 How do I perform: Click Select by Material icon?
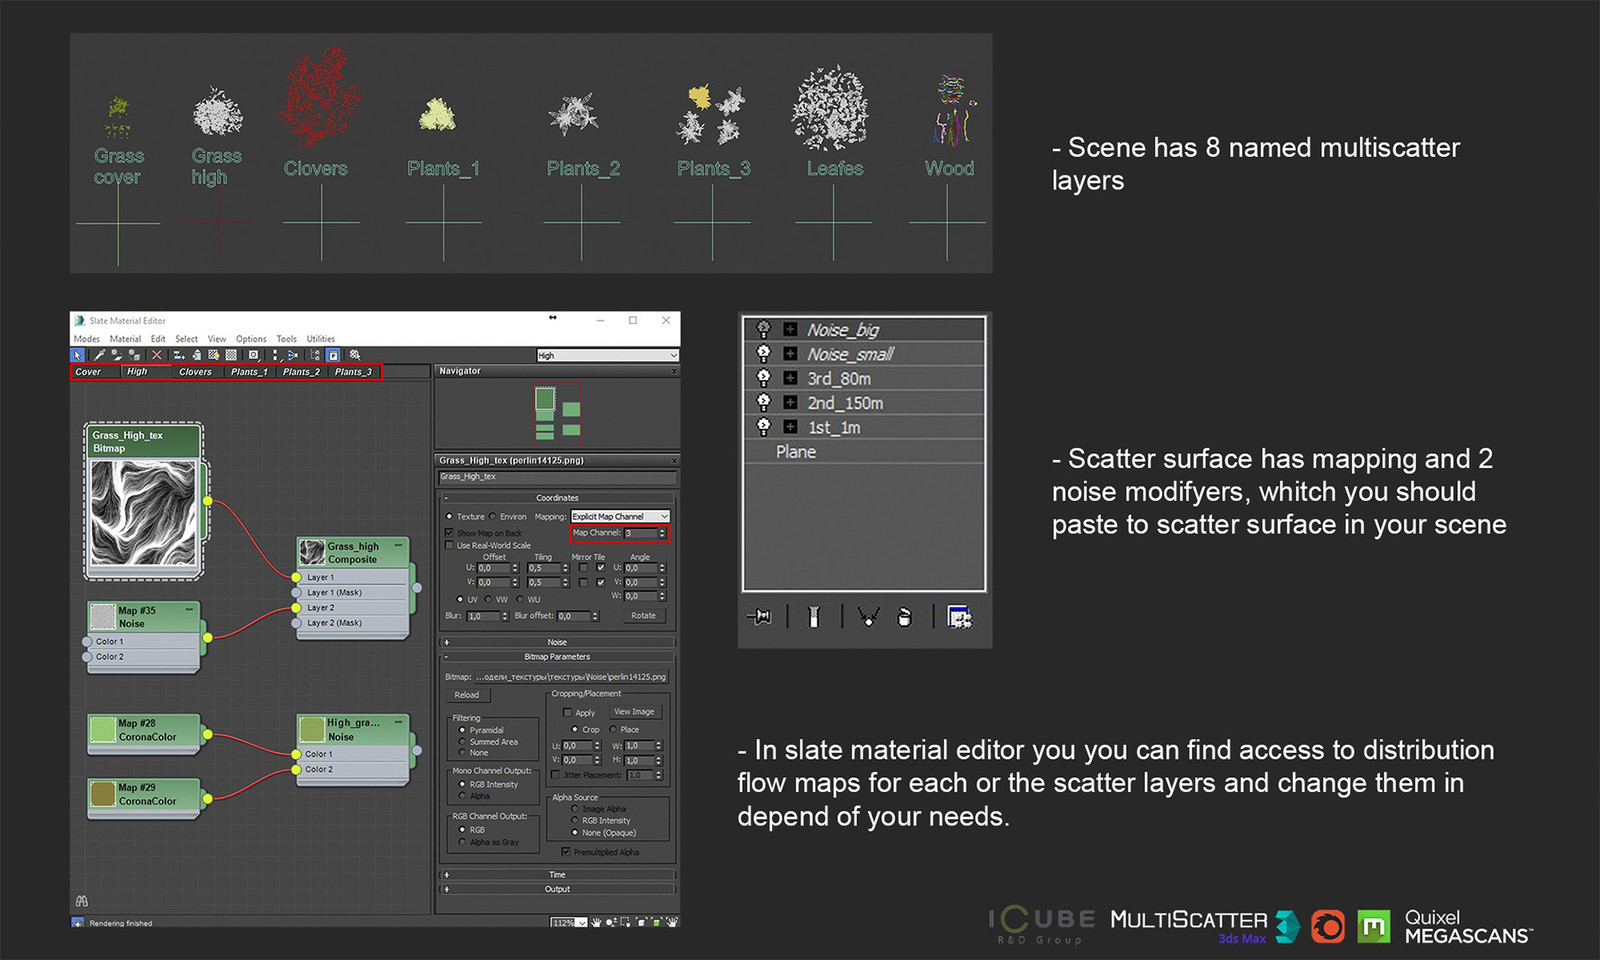coord(354,355)
